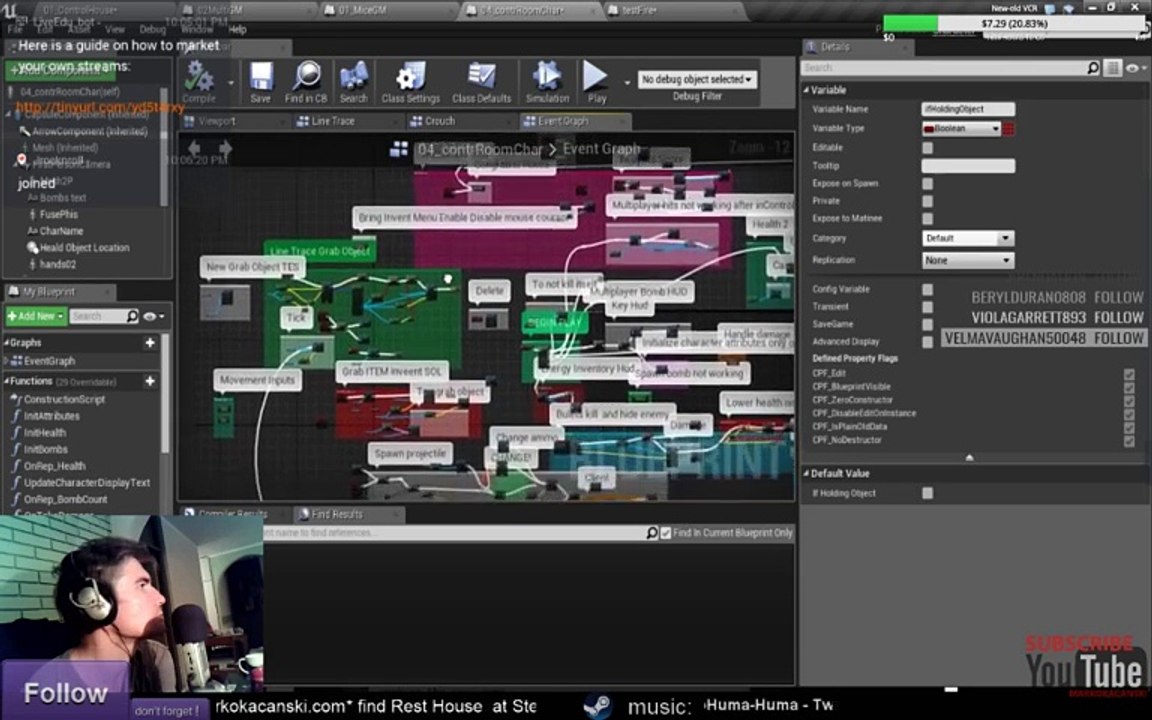Select FusePhis component
Screen dimensions: 1152x720
[x=59, y=215]
